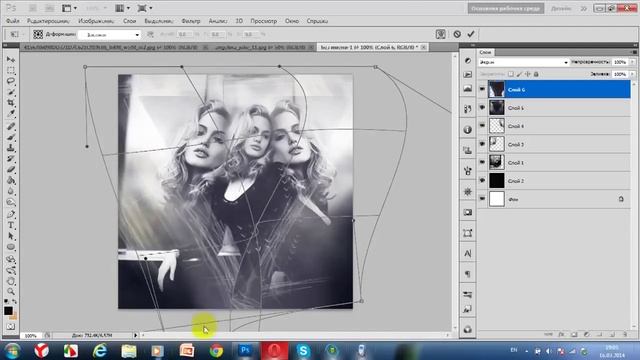The image size is (640, 360).
Task: Hide the Слой 3 layer
Action: tap(482, 144)
